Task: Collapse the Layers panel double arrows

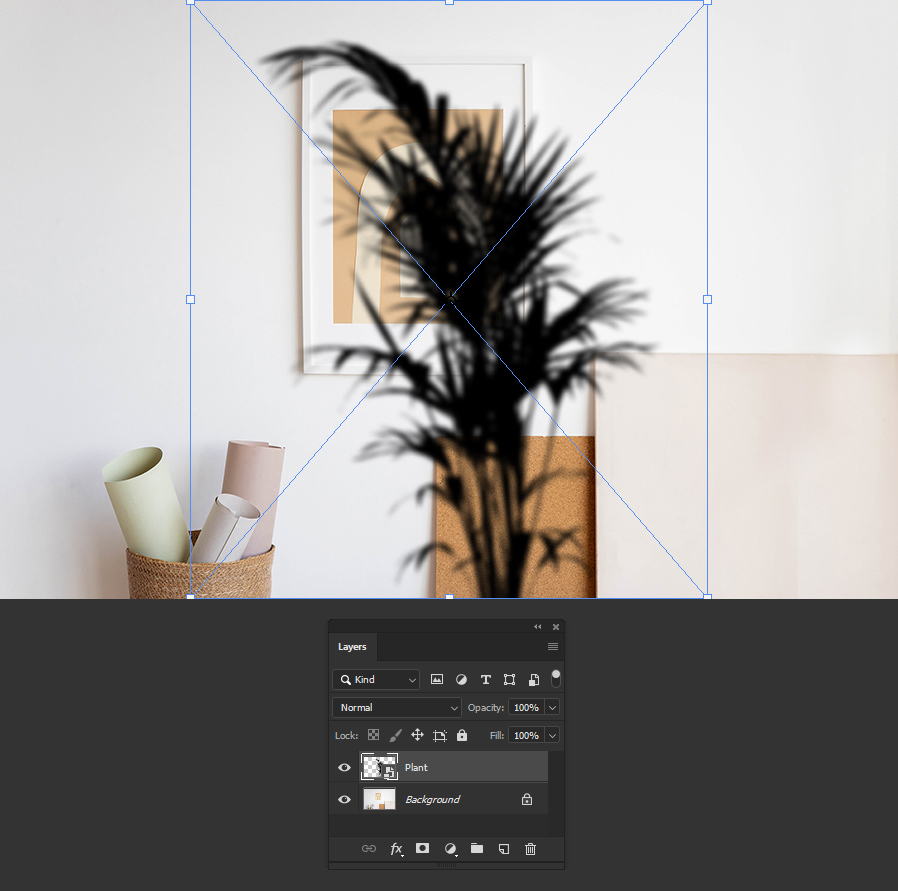Action: tap(538, 627)
